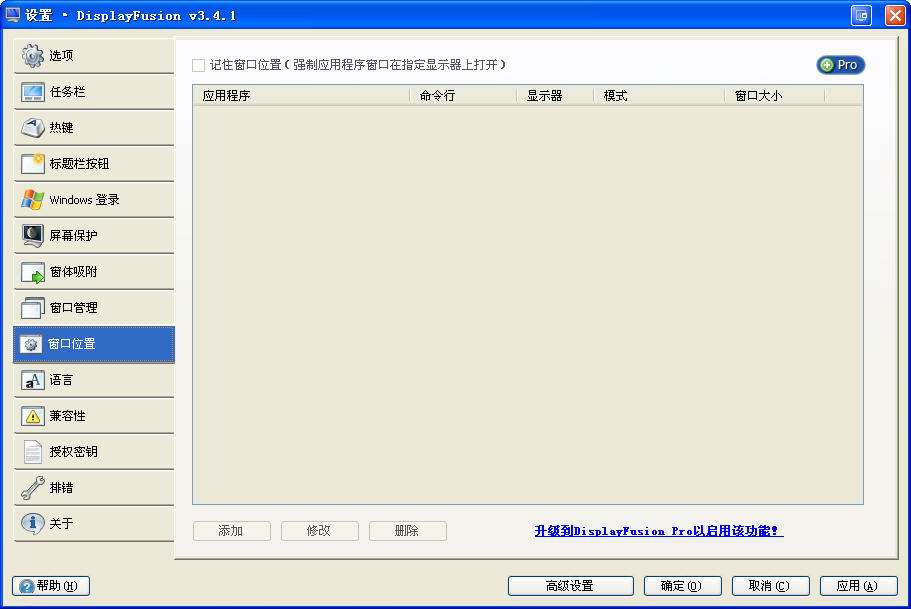
Task: Select the 窗口位置 tab
Action: click(94, 344)
